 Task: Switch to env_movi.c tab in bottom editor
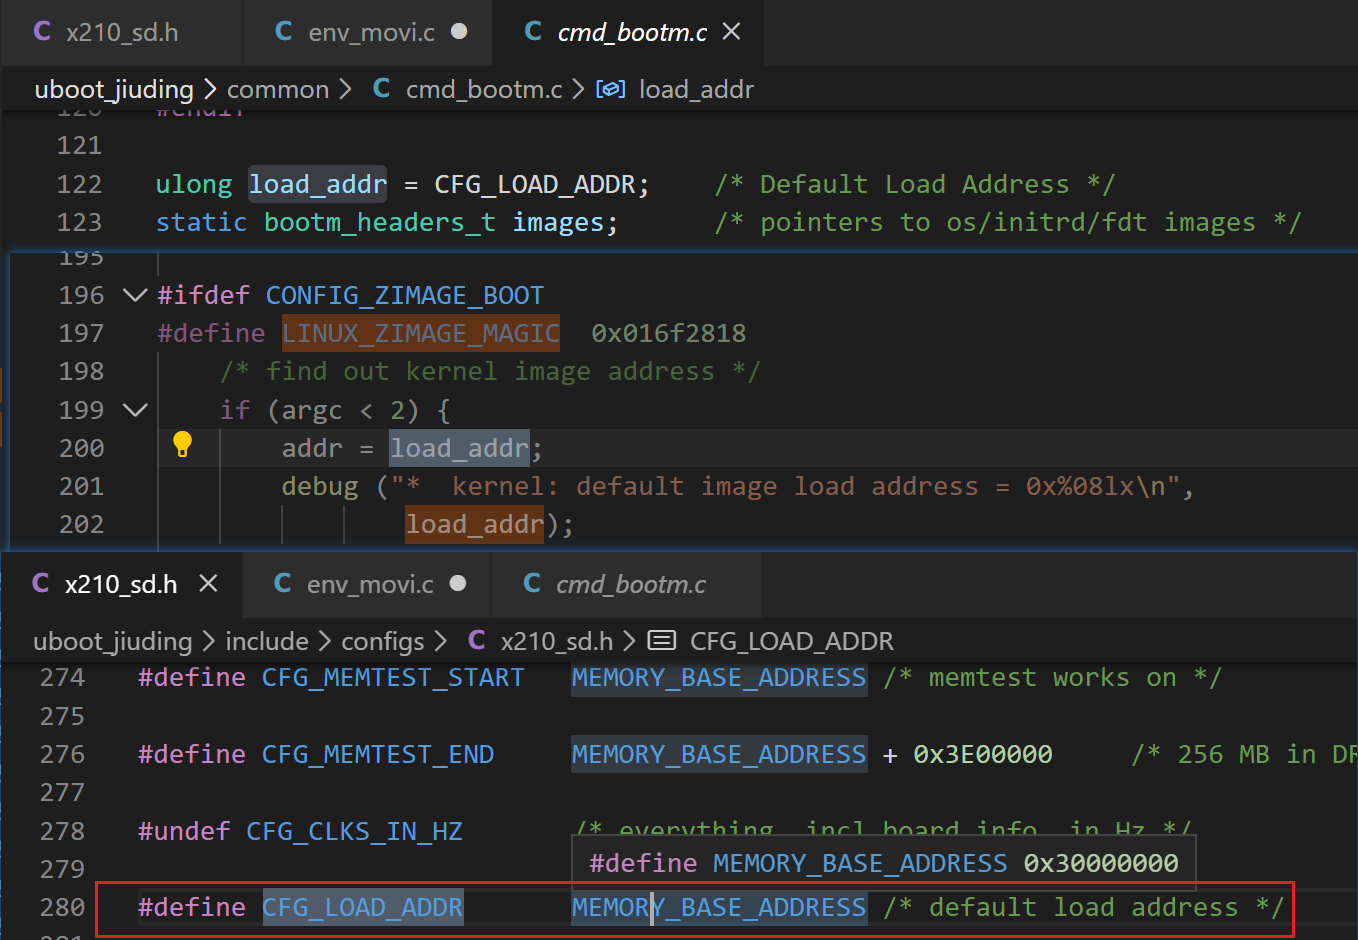[x=367, y=584]
